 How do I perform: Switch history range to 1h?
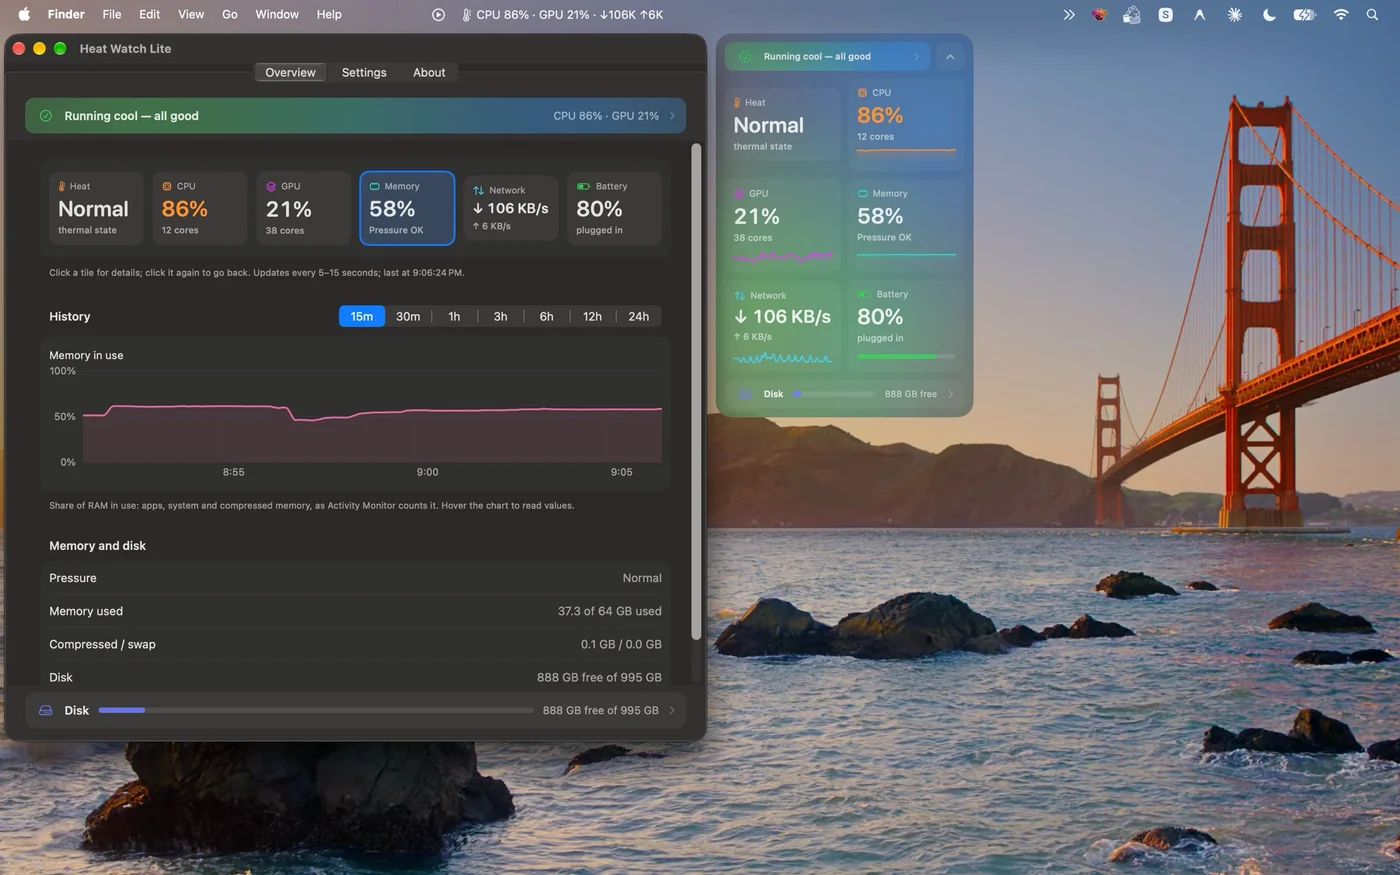click(x=454, y=316)
